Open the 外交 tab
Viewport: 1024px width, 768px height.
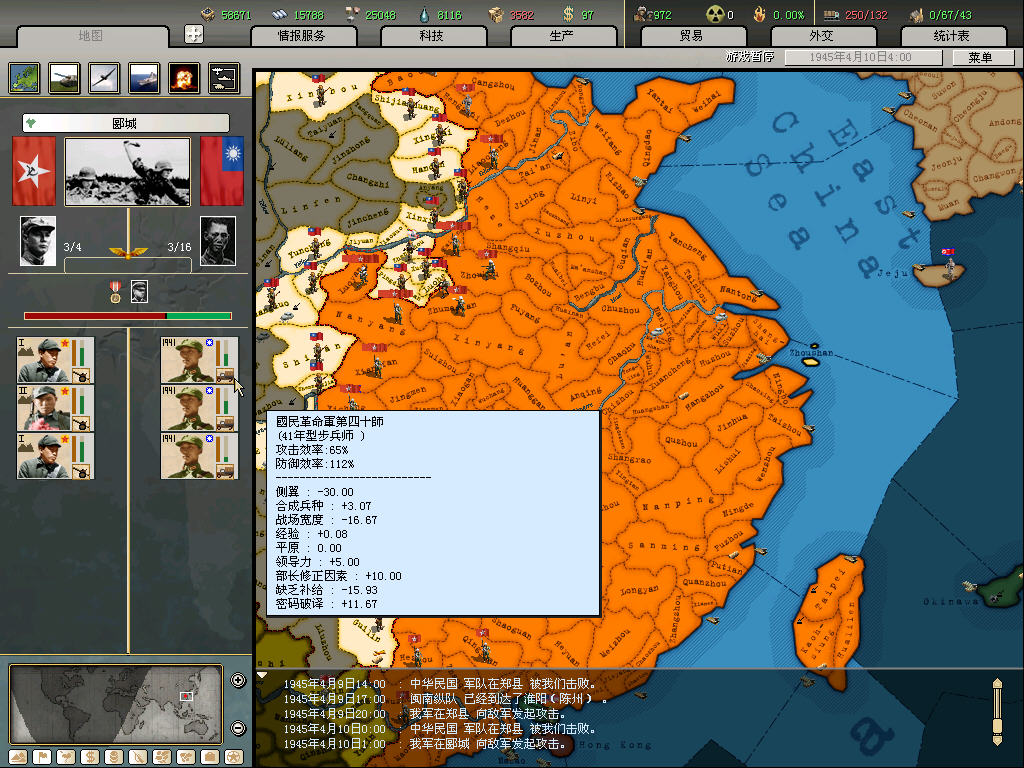820,36
